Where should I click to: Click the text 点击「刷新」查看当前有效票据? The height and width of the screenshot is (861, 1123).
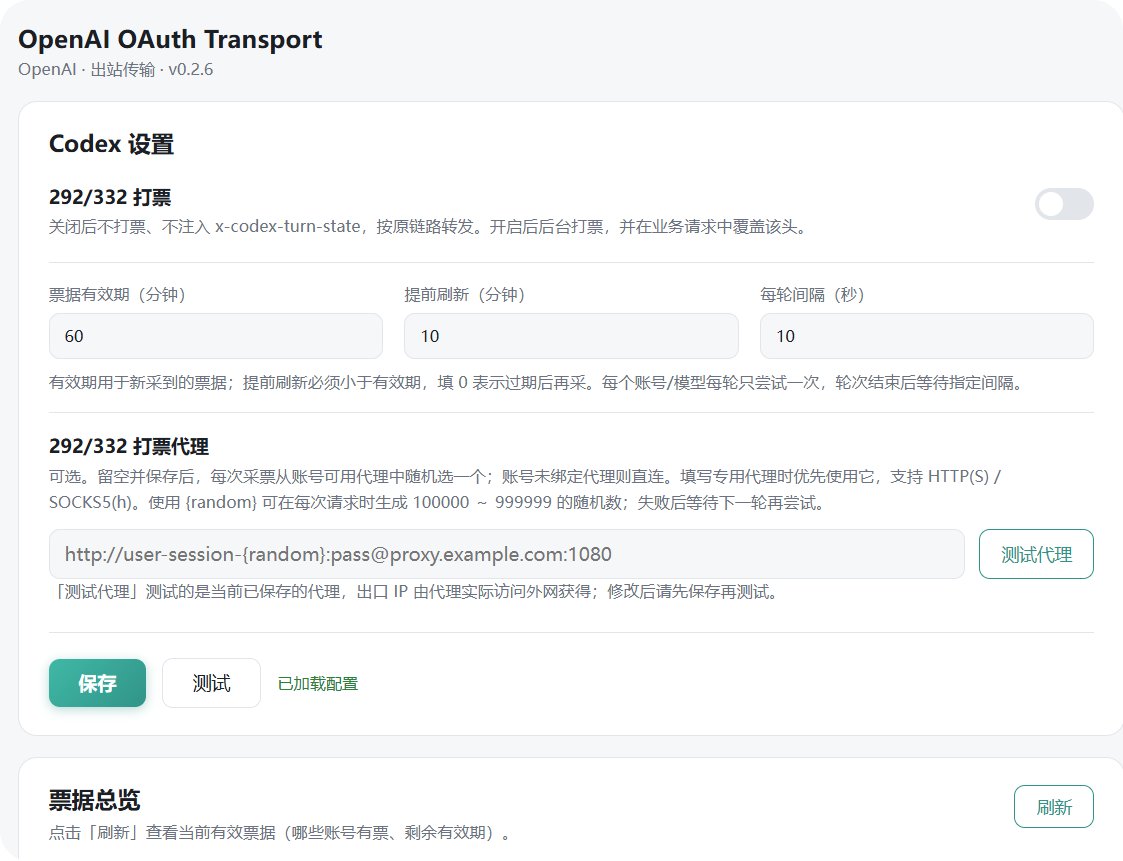click(x=281, y=832)
